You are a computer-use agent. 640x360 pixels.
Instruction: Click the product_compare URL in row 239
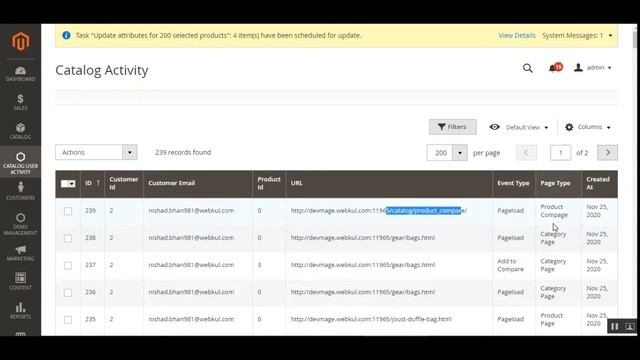coord(378,211)
